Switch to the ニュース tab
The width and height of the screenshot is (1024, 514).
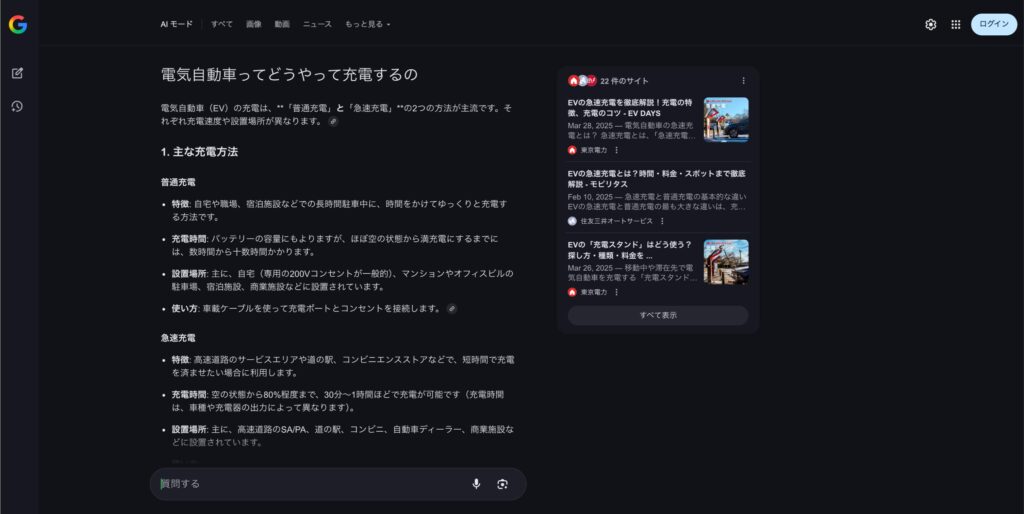(317, 24)
